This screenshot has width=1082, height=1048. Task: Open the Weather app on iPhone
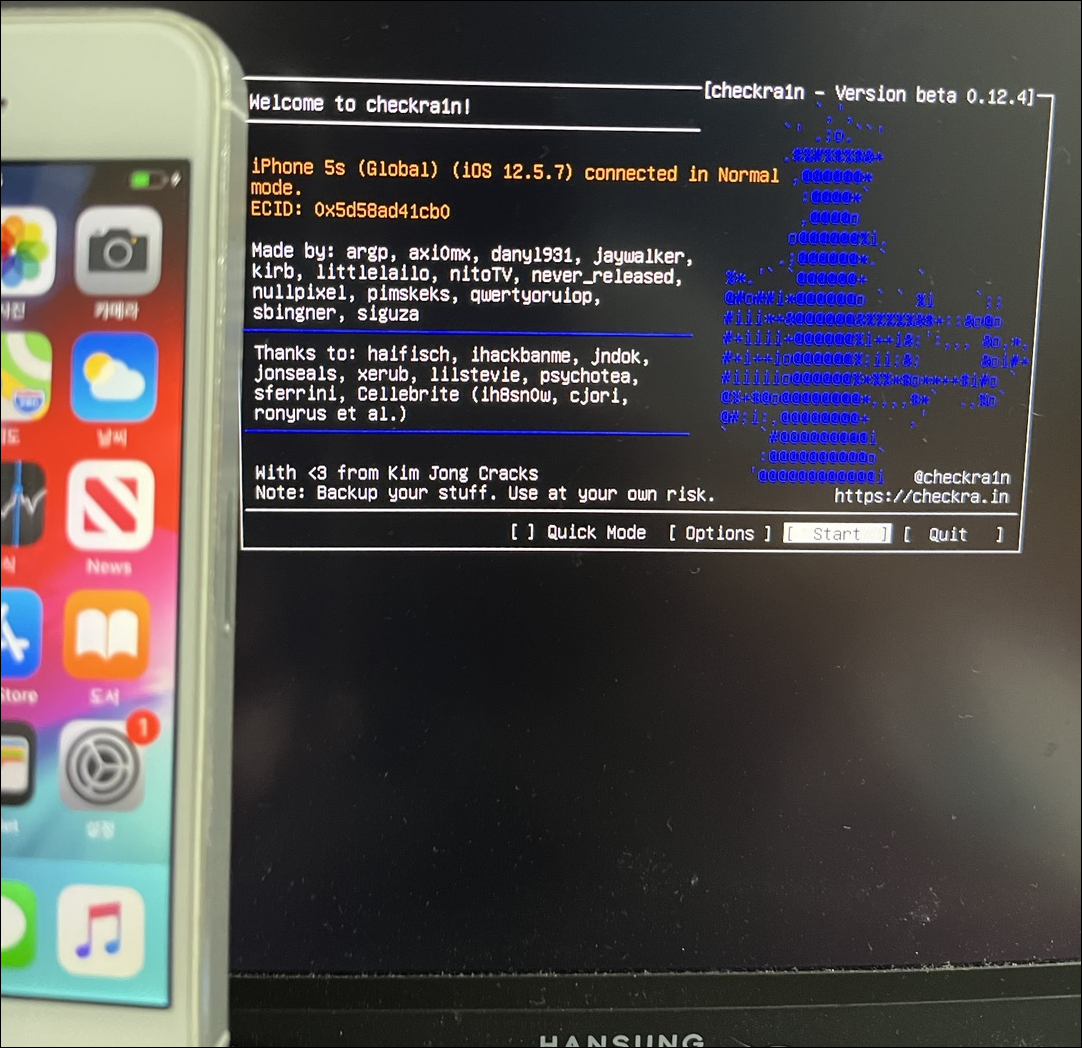click(x=114, y=377)
